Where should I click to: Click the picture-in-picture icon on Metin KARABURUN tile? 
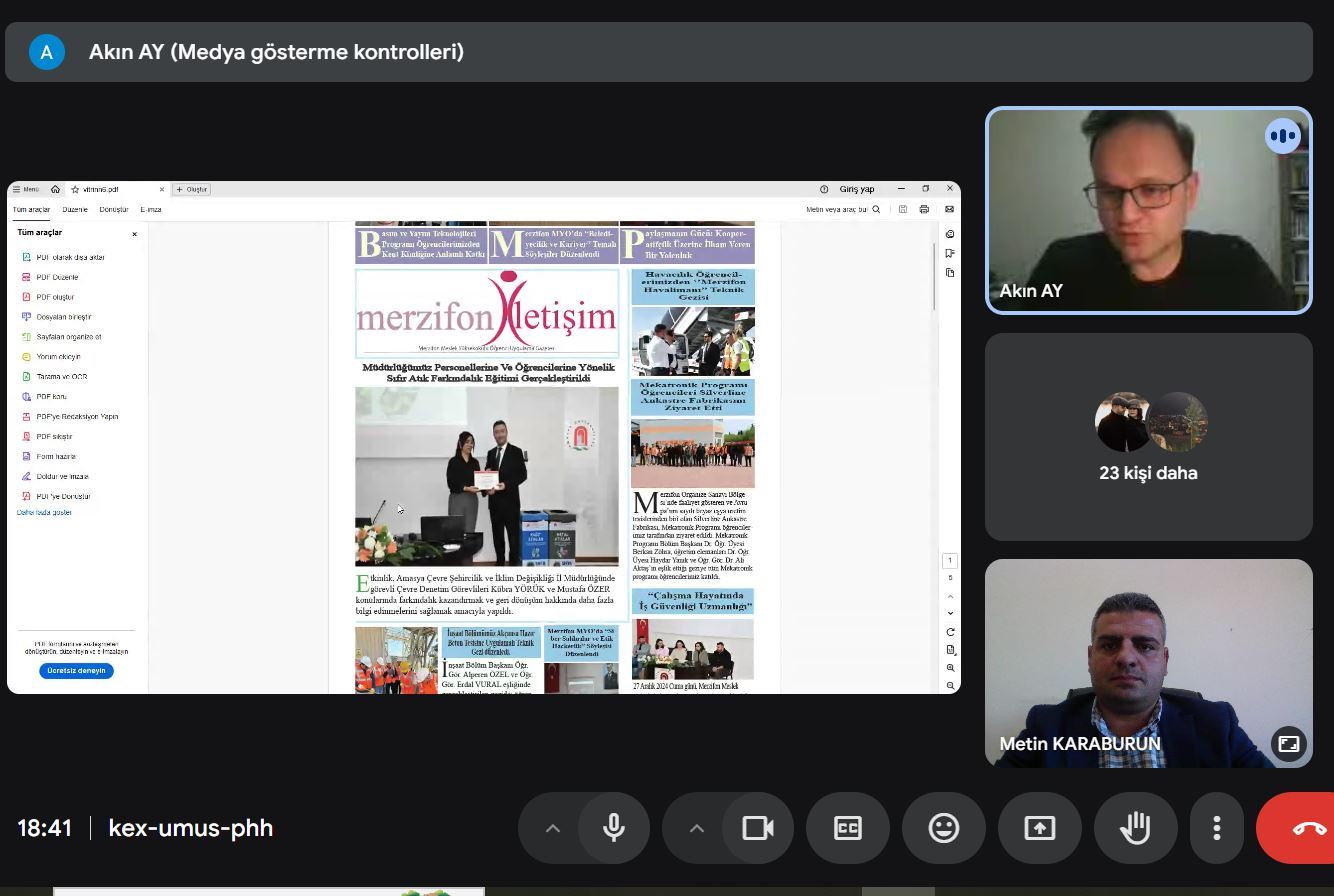pos(1288,743)
